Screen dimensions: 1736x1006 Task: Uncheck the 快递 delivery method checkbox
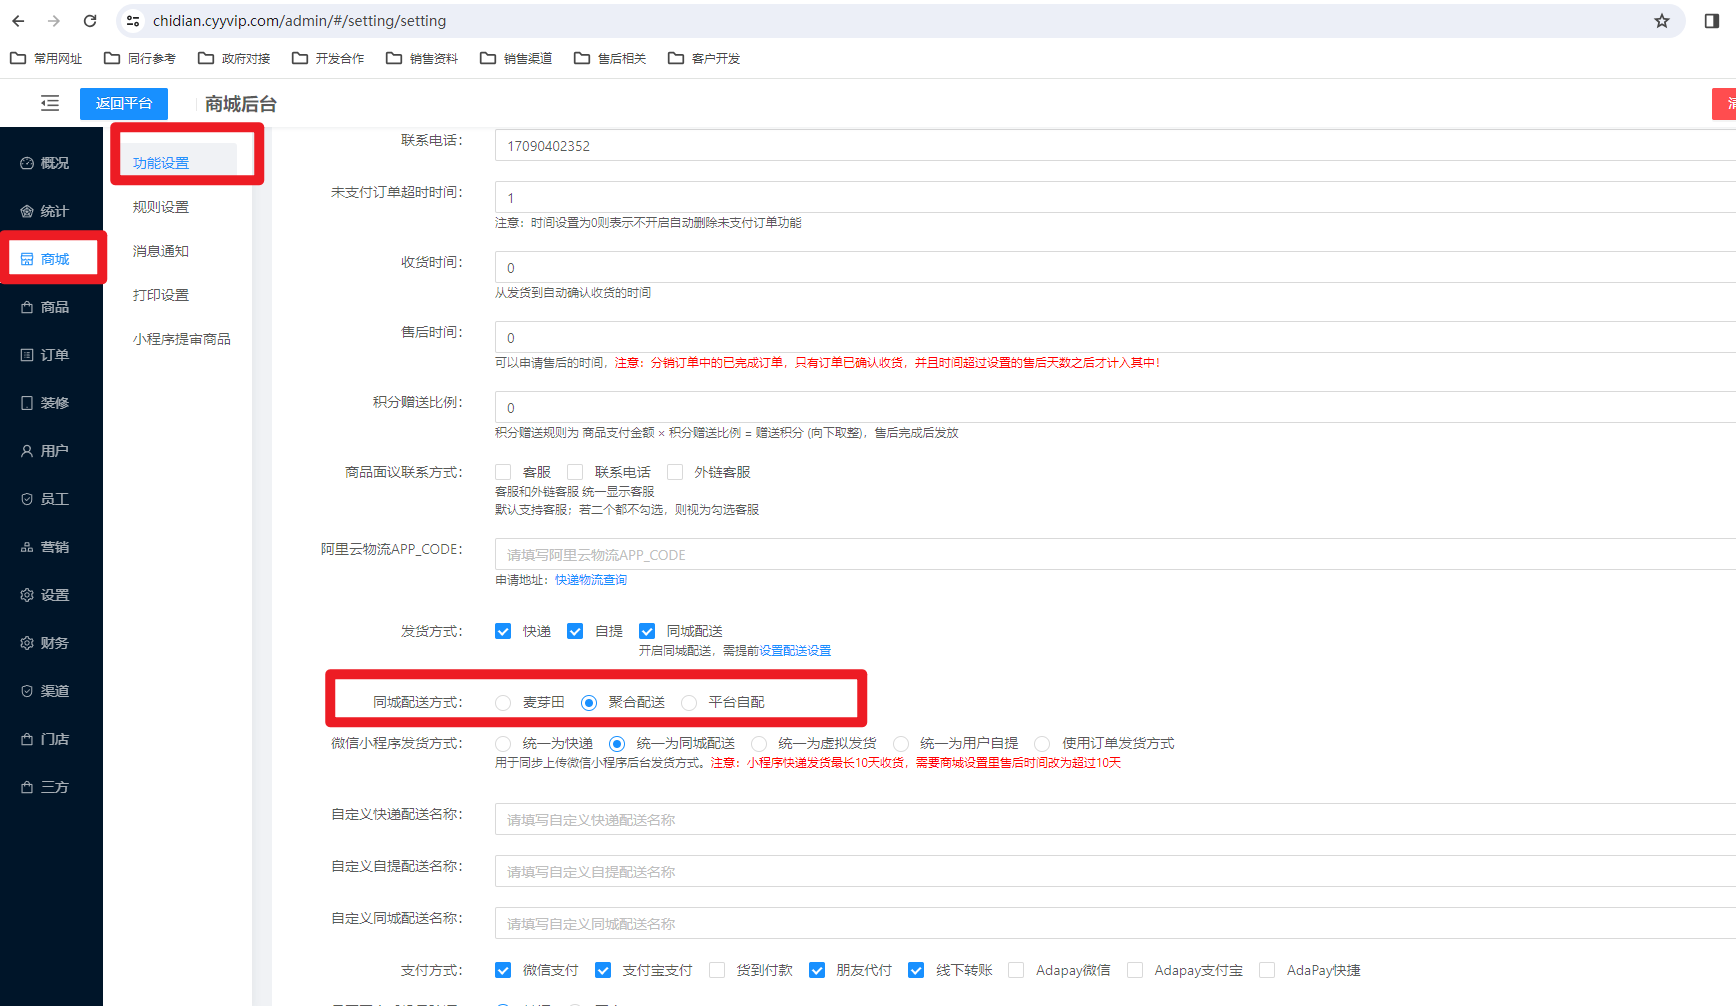point(503,631)
